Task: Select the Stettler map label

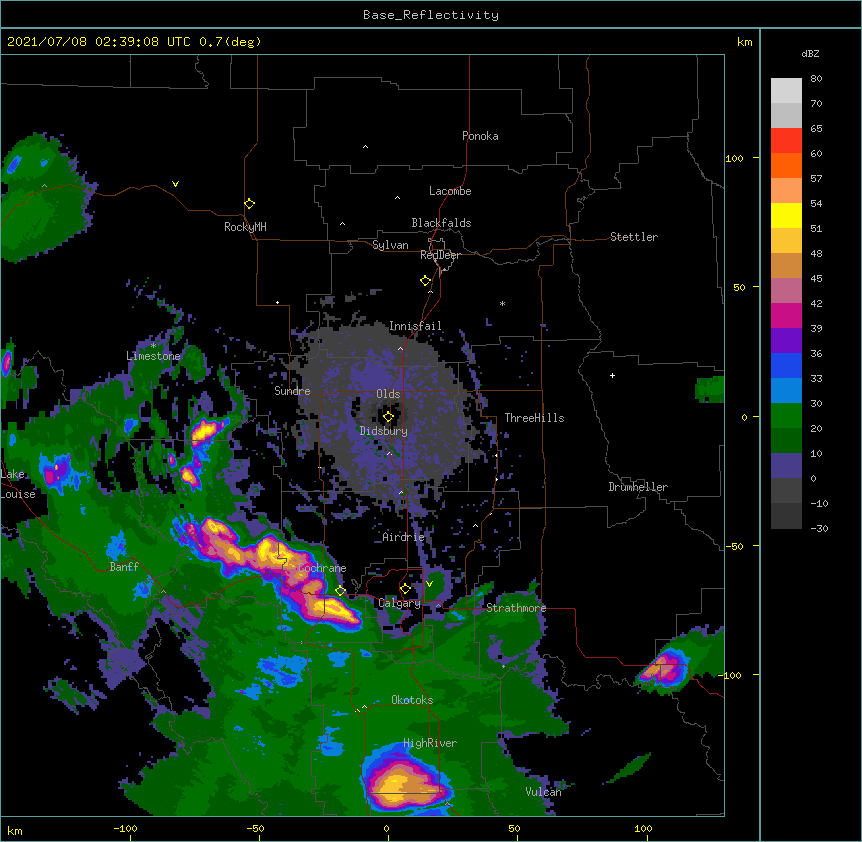Action: [x=634, y=237]
